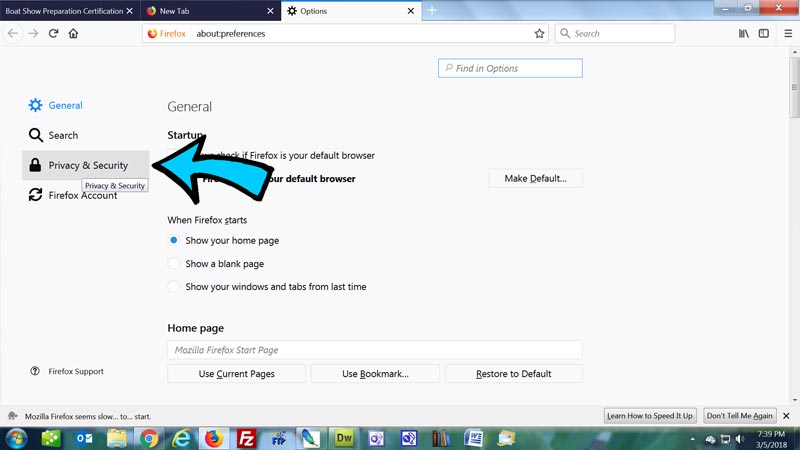Select Show a blank page option

click(173, 264)
